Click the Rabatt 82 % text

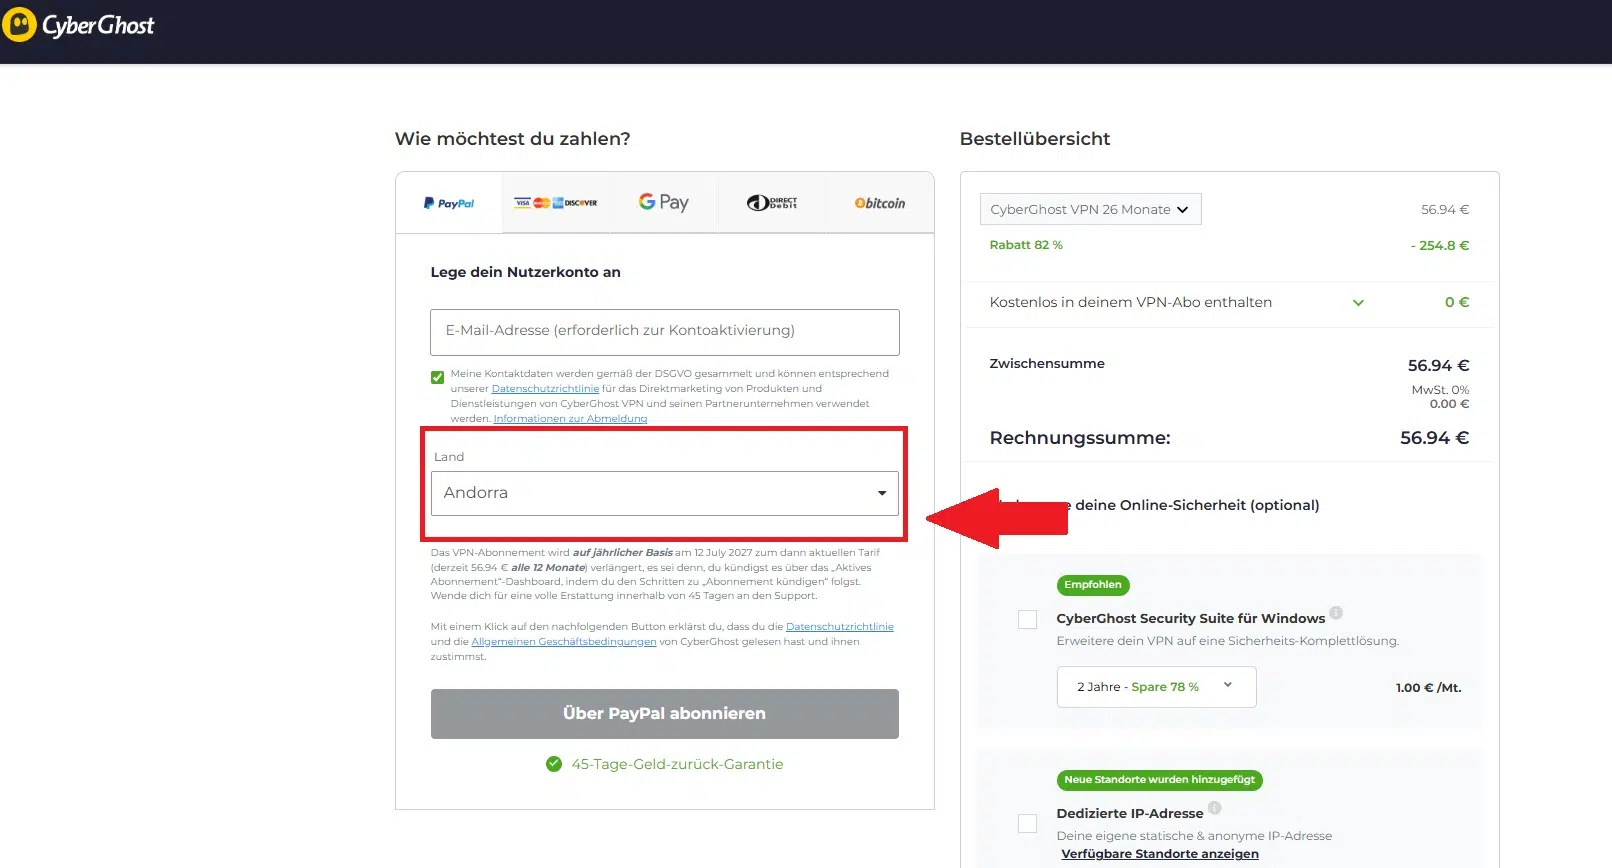[1026, 245]
